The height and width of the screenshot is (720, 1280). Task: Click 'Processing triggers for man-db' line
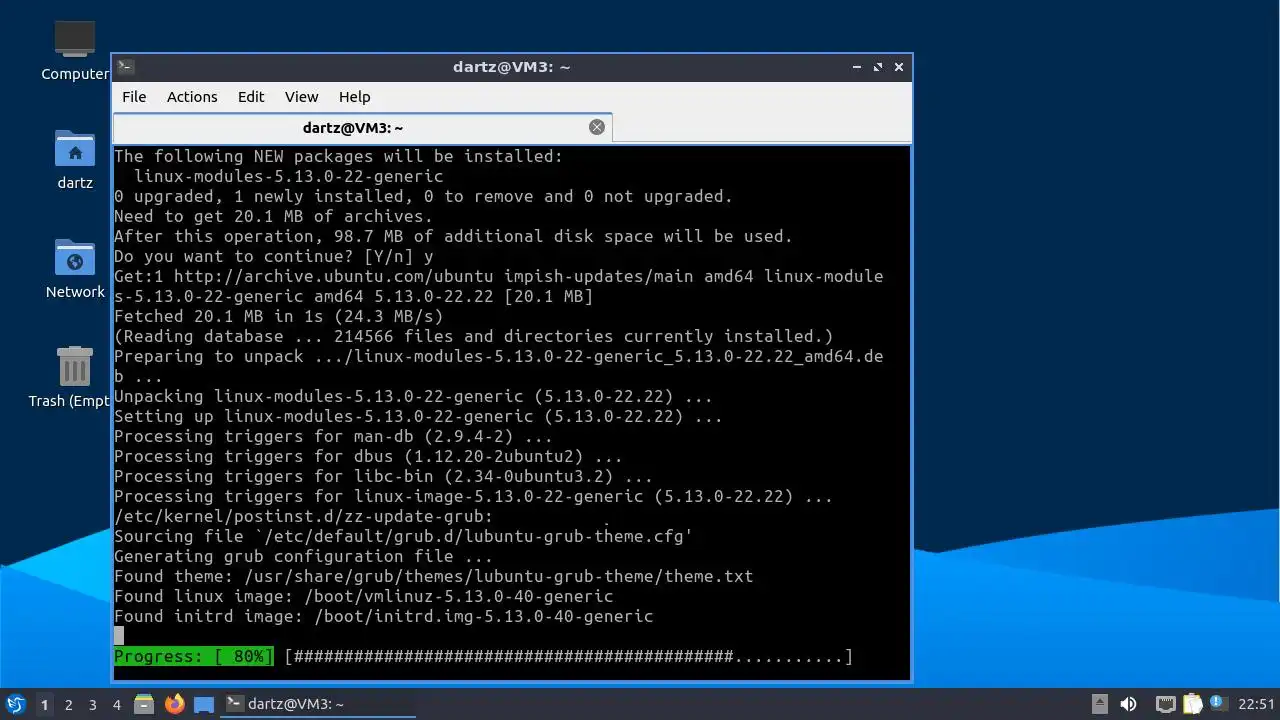tap(334, 437)
